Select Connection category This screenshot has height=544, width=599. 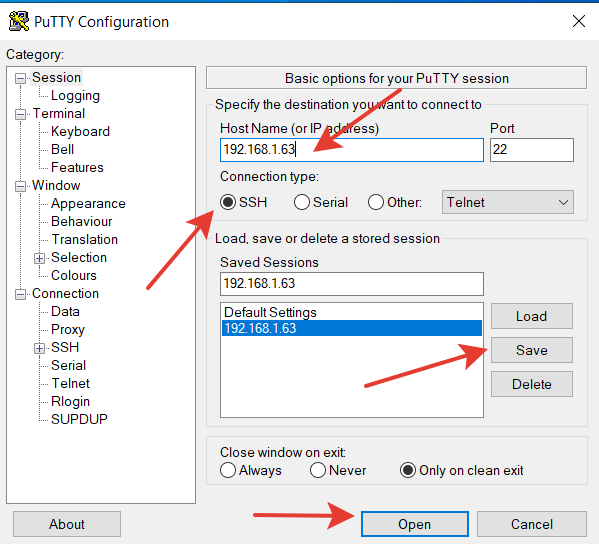(65, 293)
